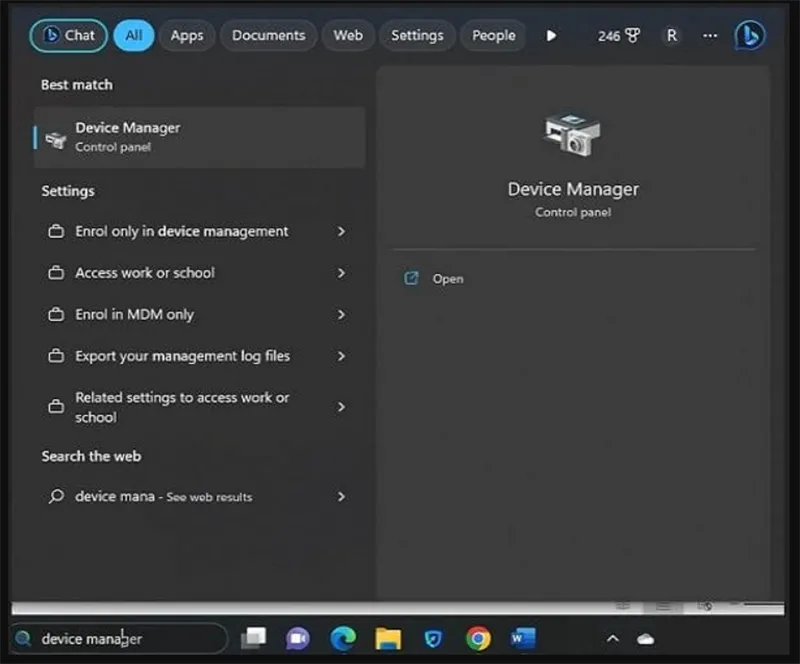Switch to the Documents filter

pyautogui.click(x=268, y=35)
